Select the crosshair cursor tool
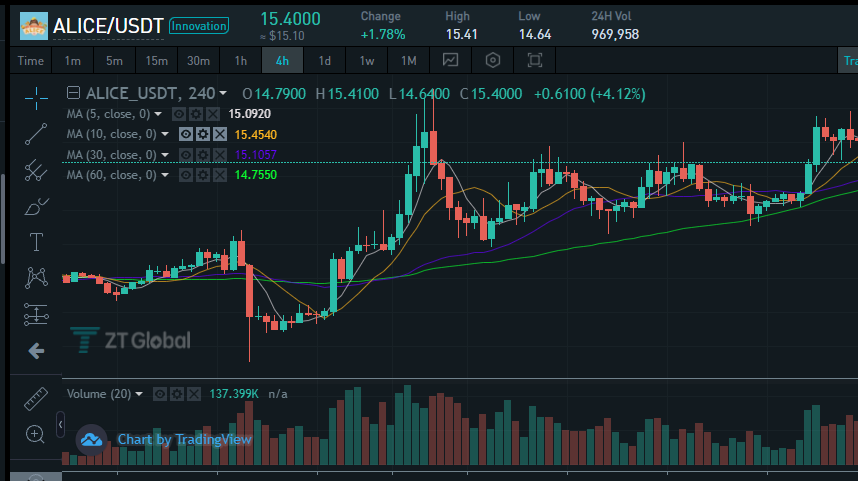Screen dimensions: 858x481 click(x=36, y=97)
